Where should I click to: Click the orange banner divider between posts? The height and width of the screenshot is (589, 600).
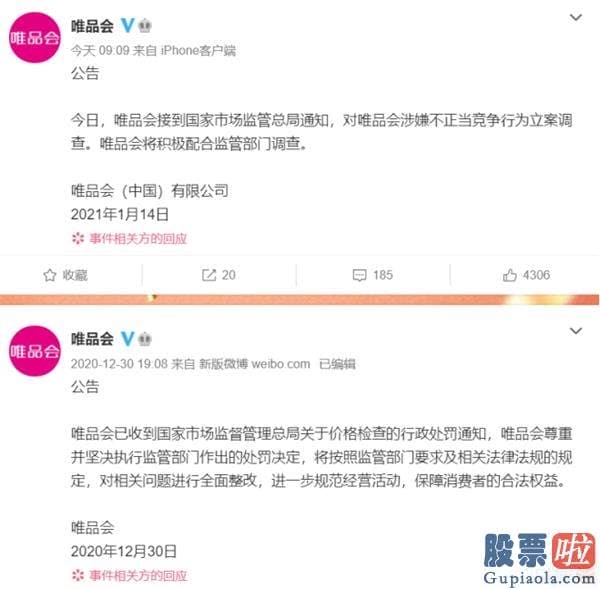pyautogui.click(x=300, y=299)
